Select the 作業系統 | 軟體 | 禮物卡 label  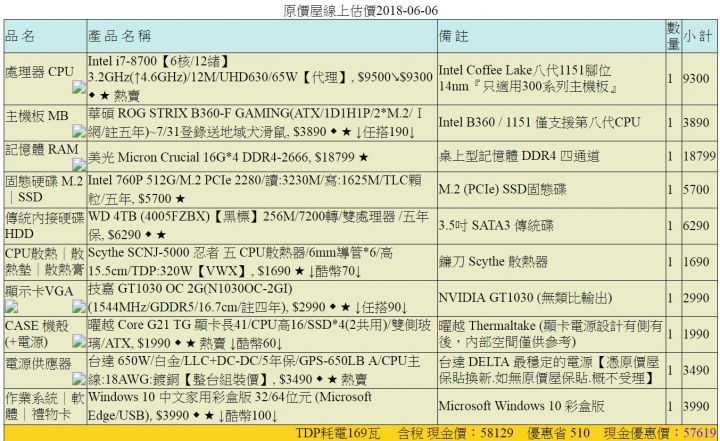pyautogui.click(x=45, y=406)
